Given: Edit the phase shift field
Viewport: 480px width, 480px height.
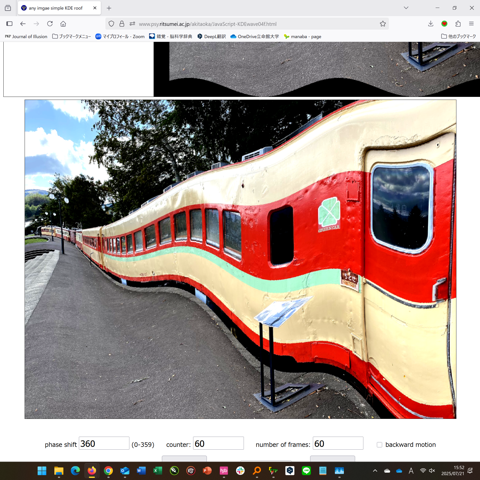Looking at the screenshot, I should (x=104, y=443).
